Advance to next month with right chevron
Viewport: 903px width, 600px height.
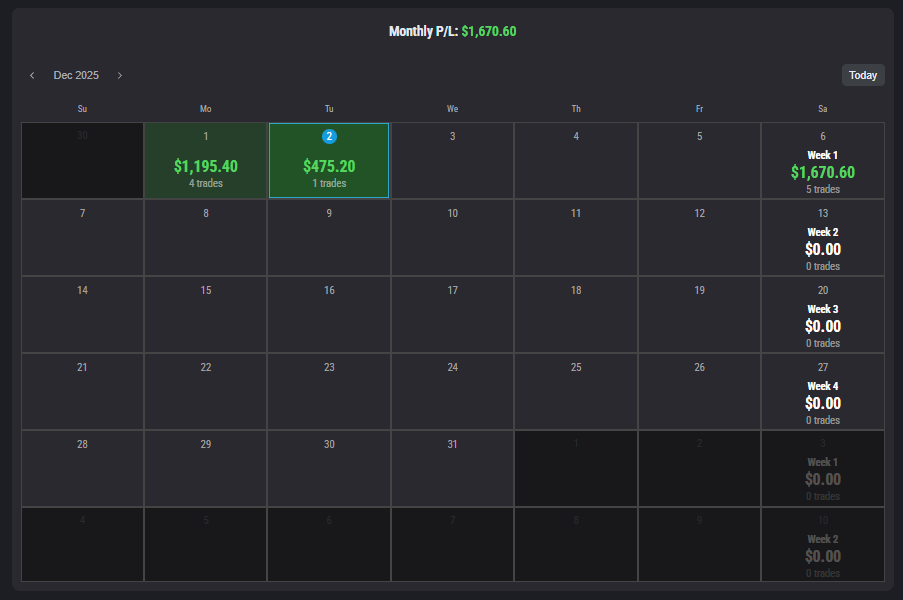click(120, 76)
